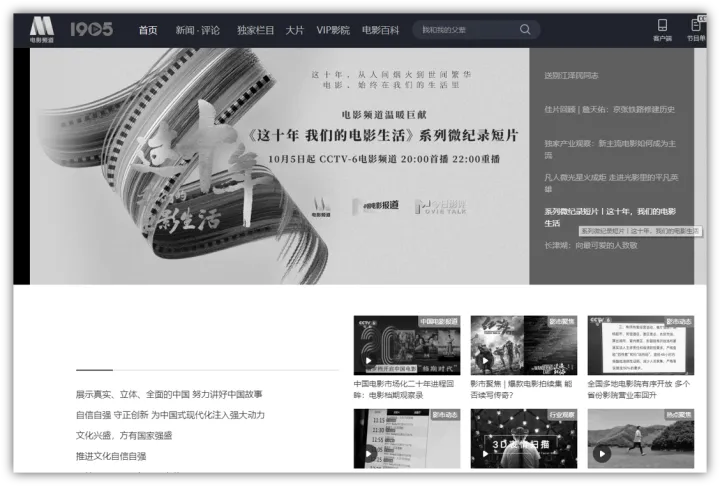Click the 中国电影报道 tag on thumbnail
720x486 pixels.
[x=439, y=322]
